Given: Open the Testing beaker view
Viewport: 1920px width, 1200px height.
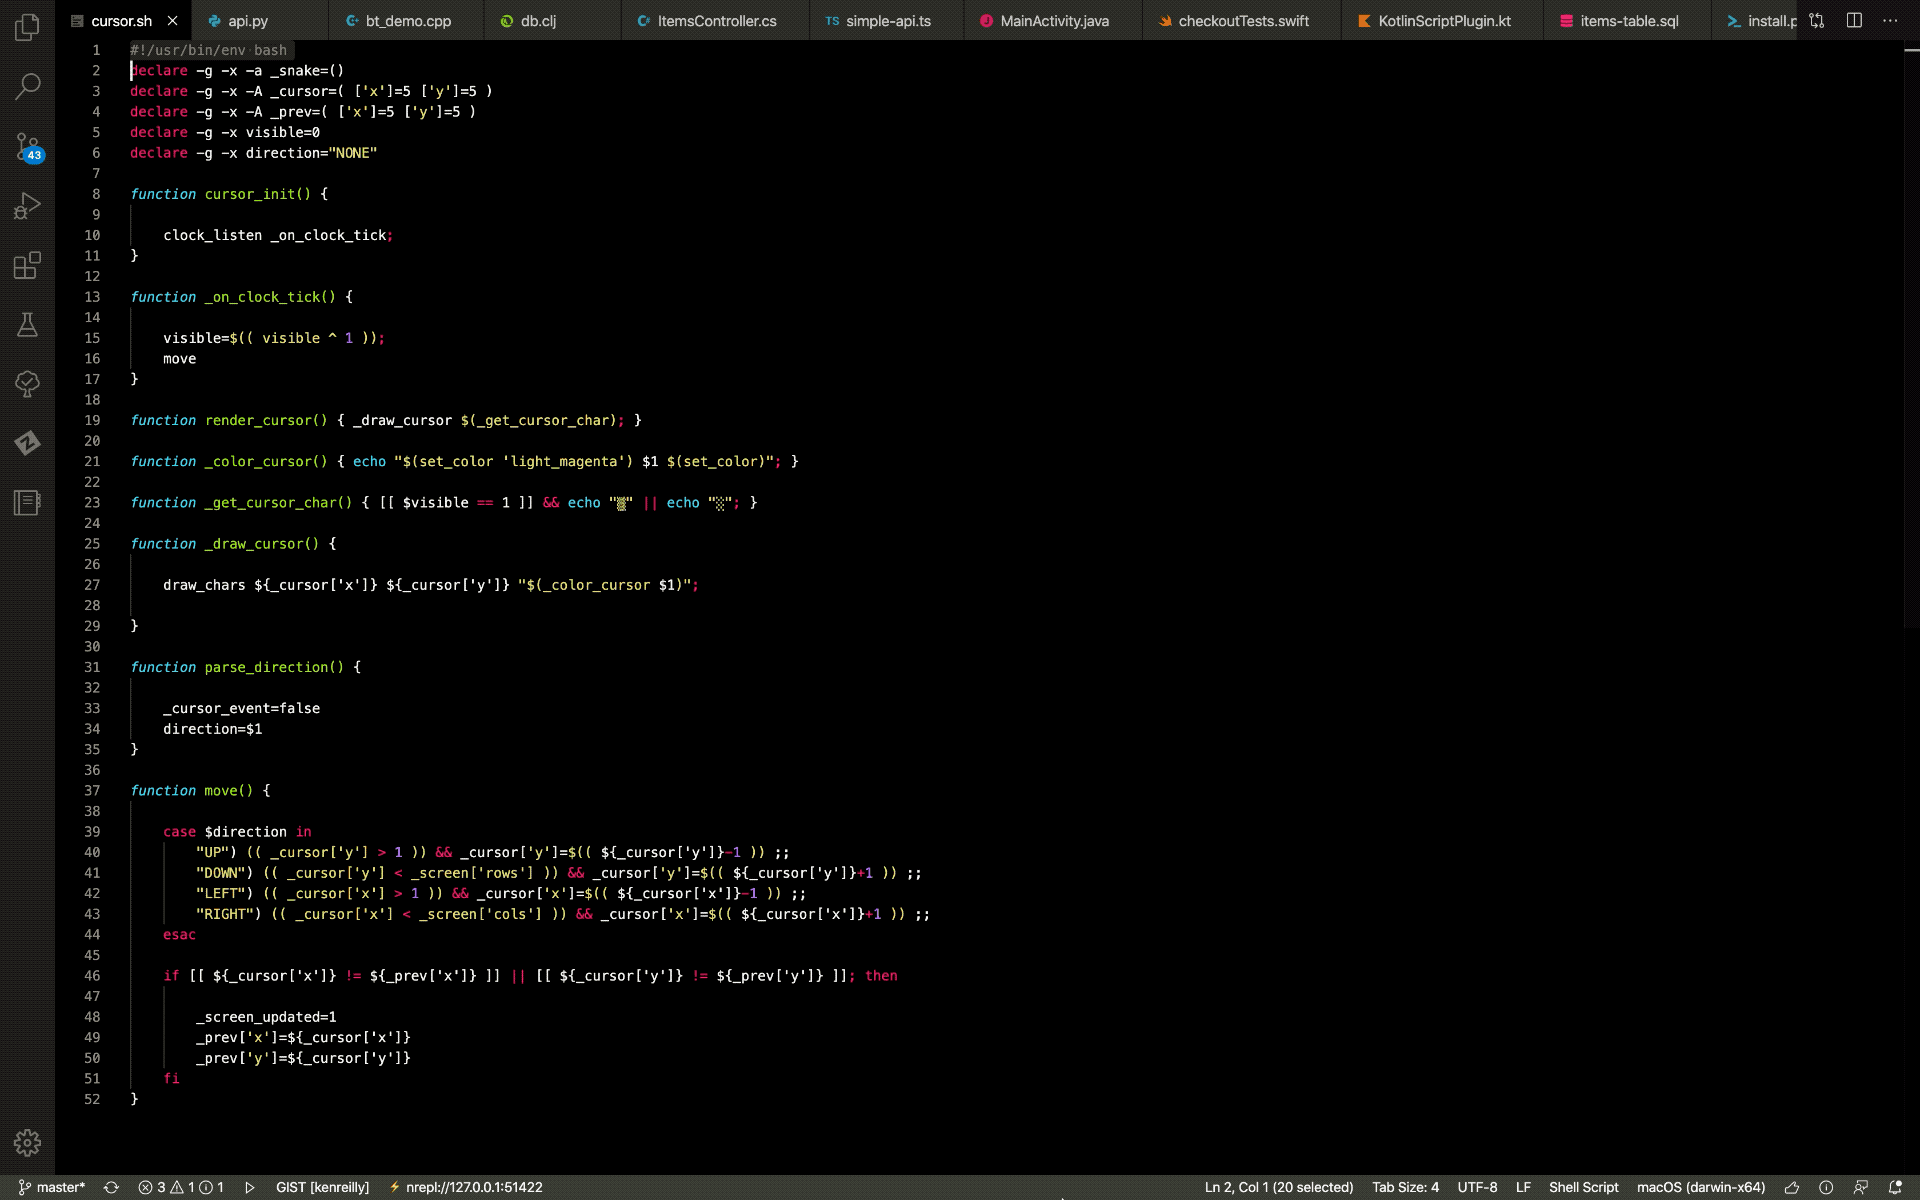Looking at the screenshot, I should pos(27,325).
